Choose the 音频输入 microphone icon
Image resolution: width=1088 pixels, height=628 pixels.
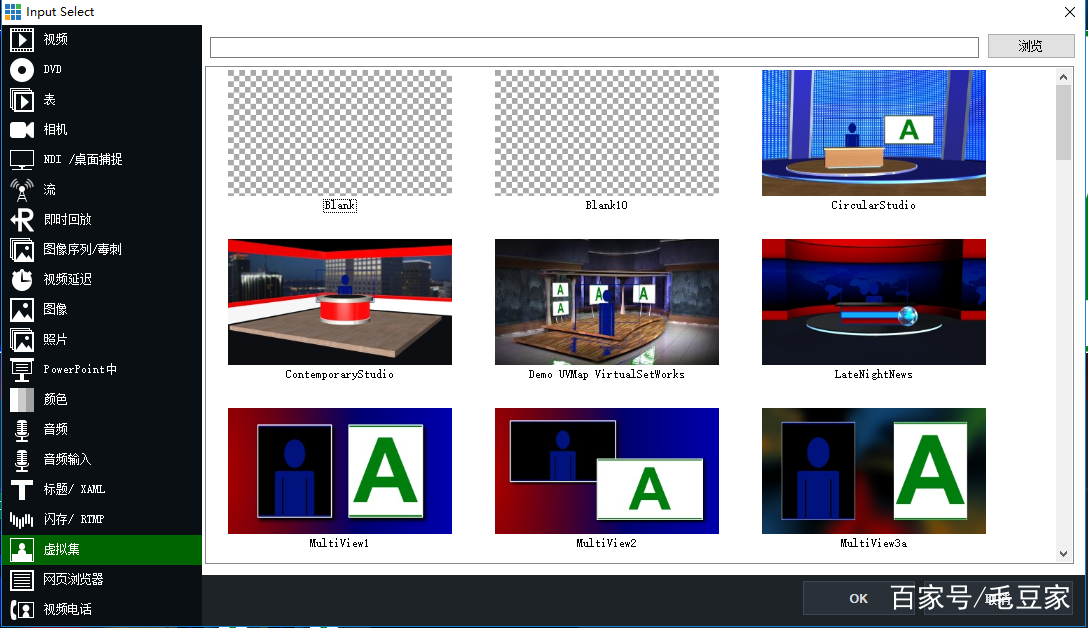click(x=22, y=460)
